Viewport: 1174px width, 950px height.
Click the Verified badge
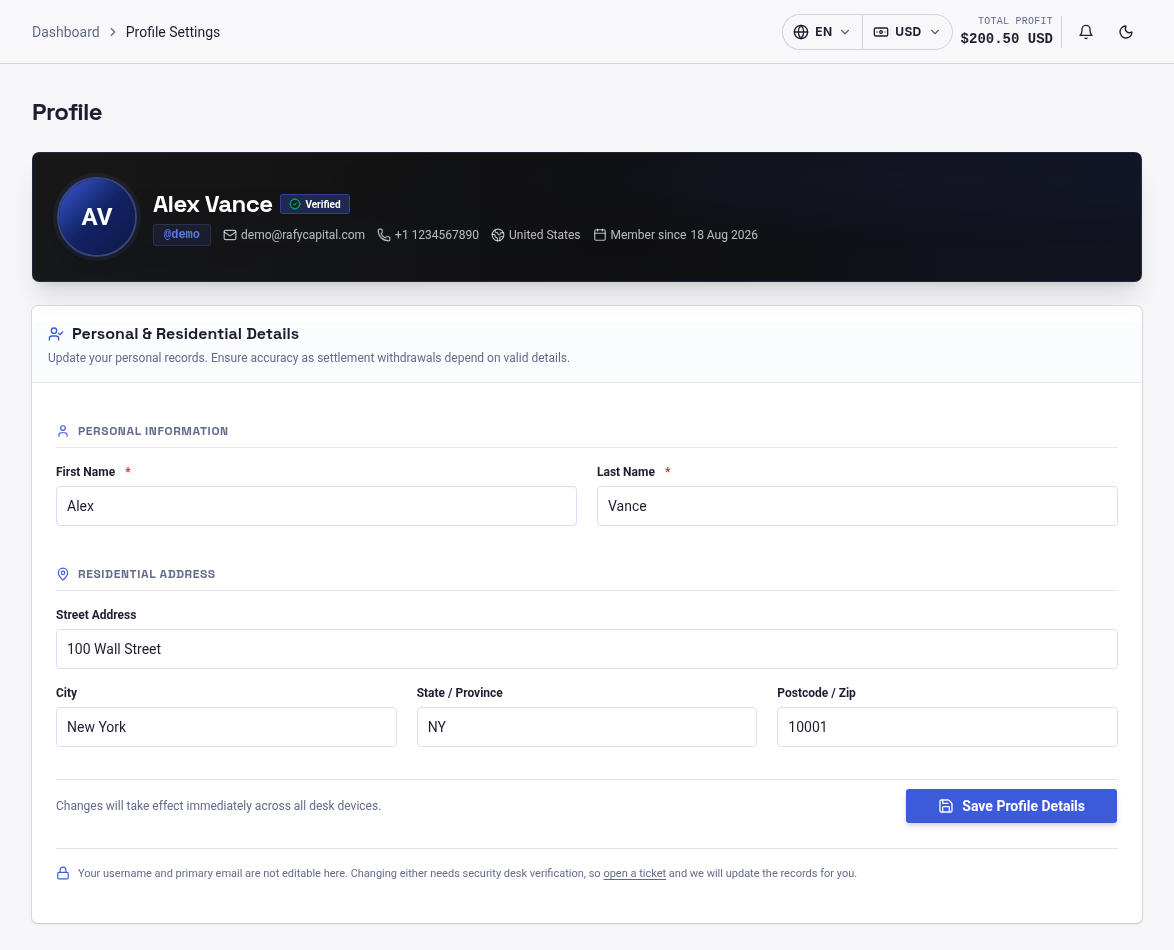pos(315,204)
